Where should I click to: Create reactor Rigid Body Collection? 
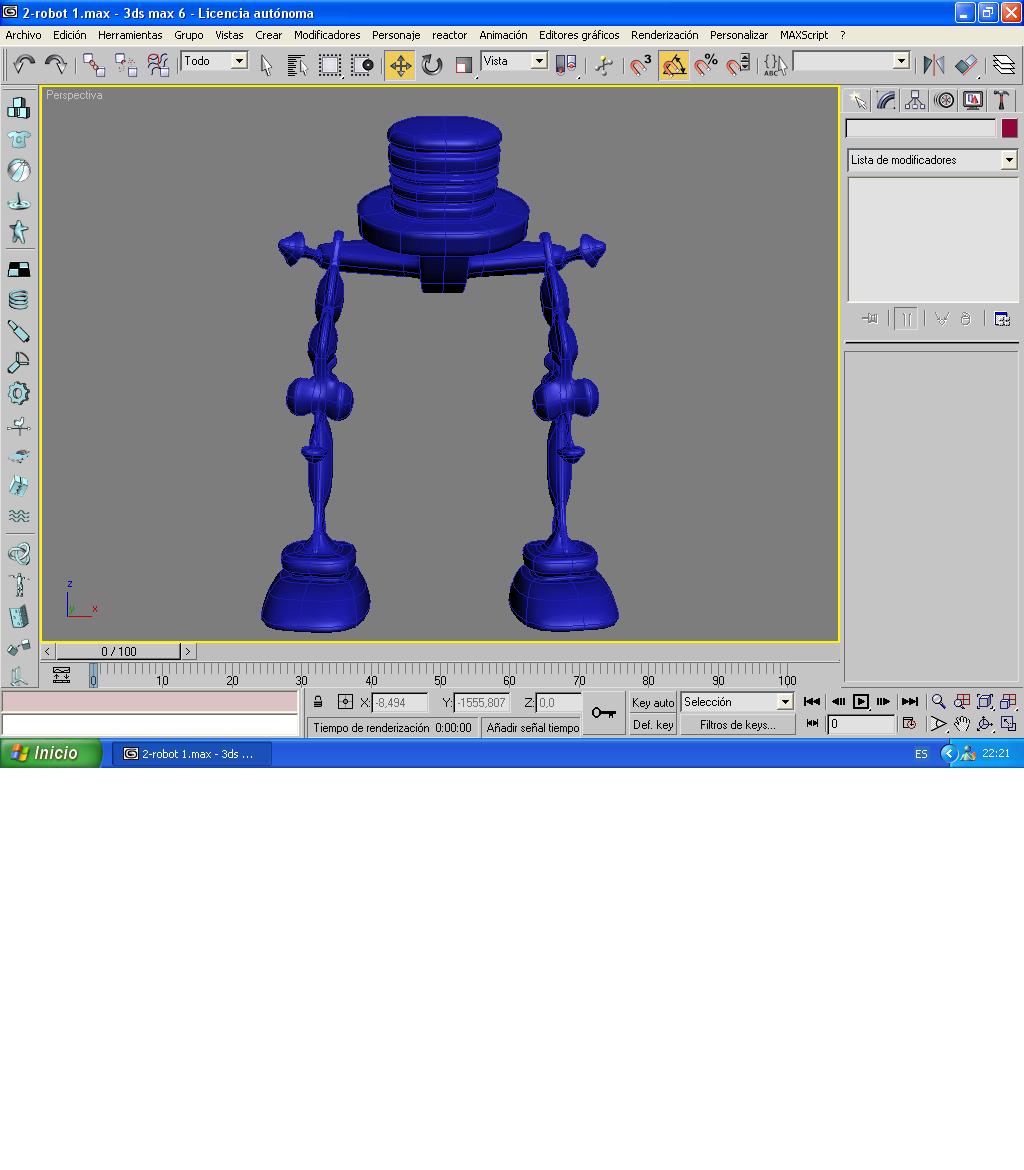tap(19, 108)
